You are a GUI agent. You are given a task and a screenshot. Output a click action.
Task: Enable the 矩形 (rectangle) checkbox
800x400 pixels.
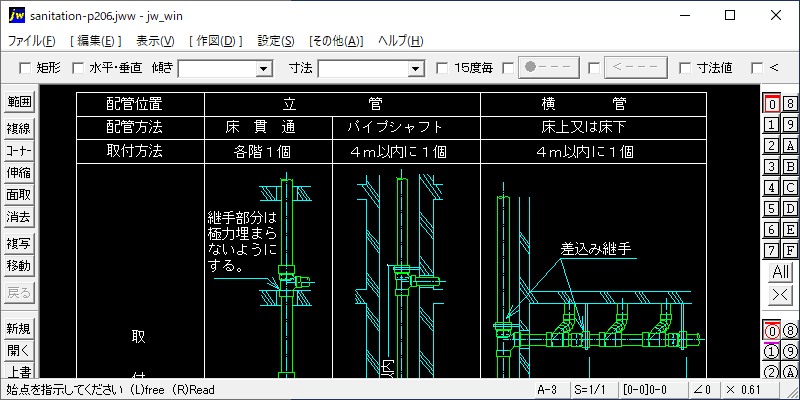pos(24,68)
